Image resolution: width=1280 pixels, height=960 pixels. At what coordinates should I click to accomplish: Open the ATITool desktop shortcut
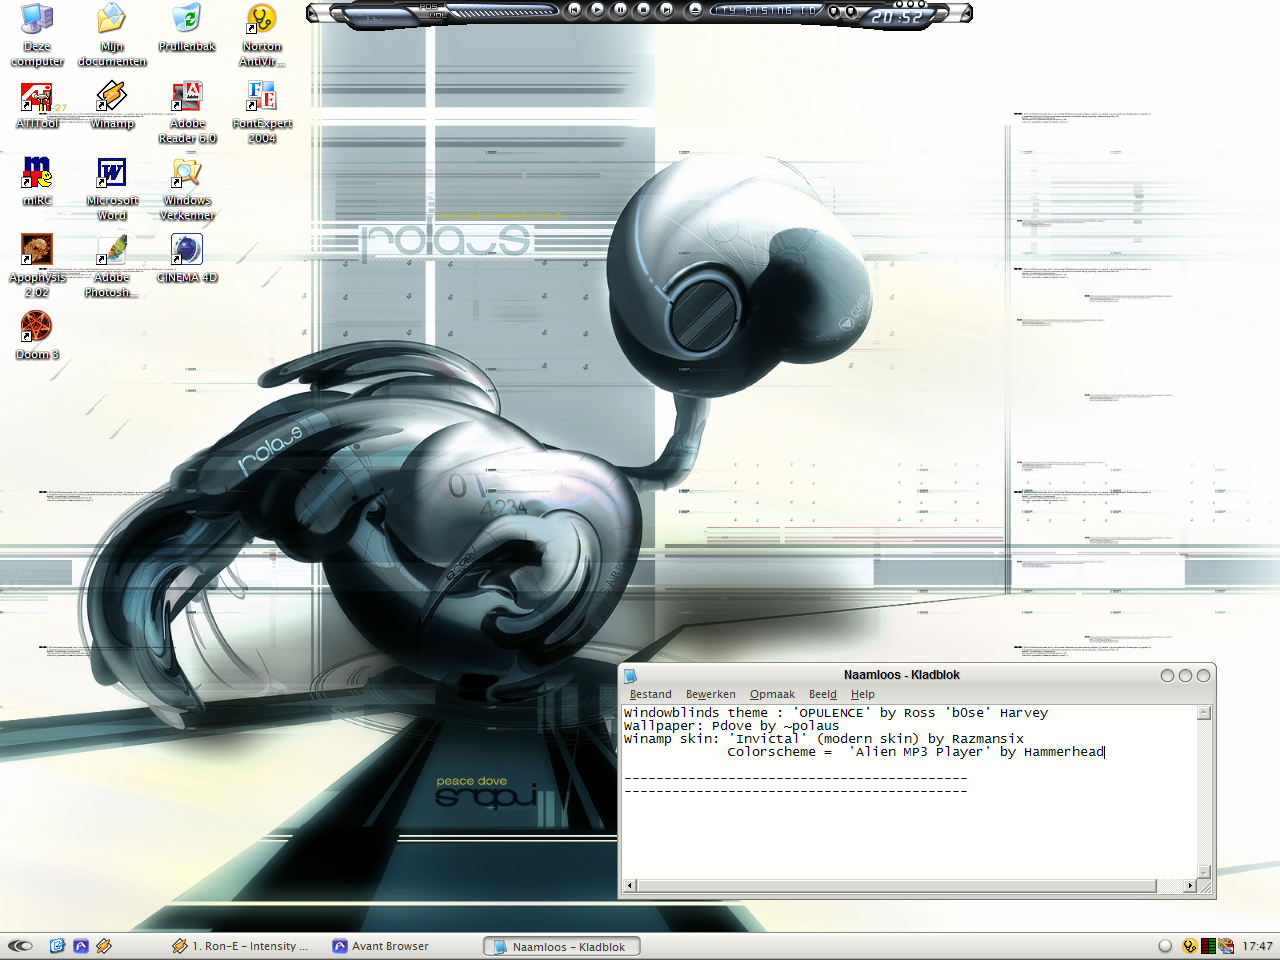(37, 105)
